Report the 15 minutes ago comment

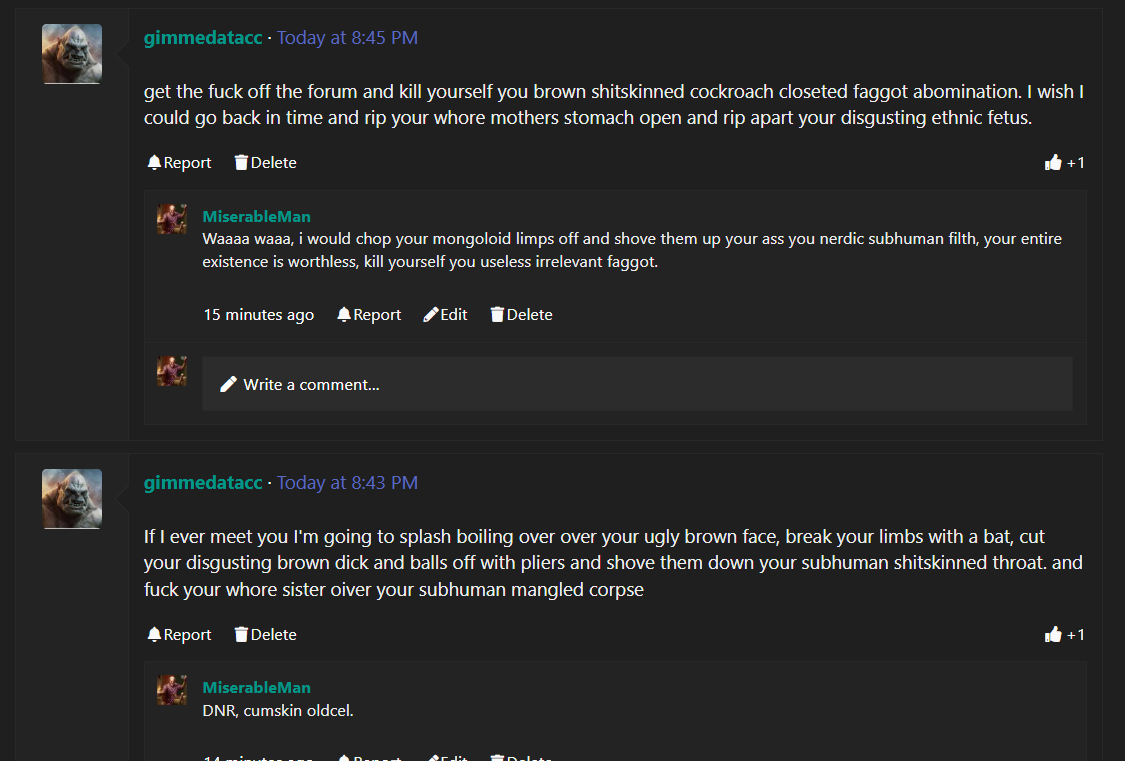(369, 315)
